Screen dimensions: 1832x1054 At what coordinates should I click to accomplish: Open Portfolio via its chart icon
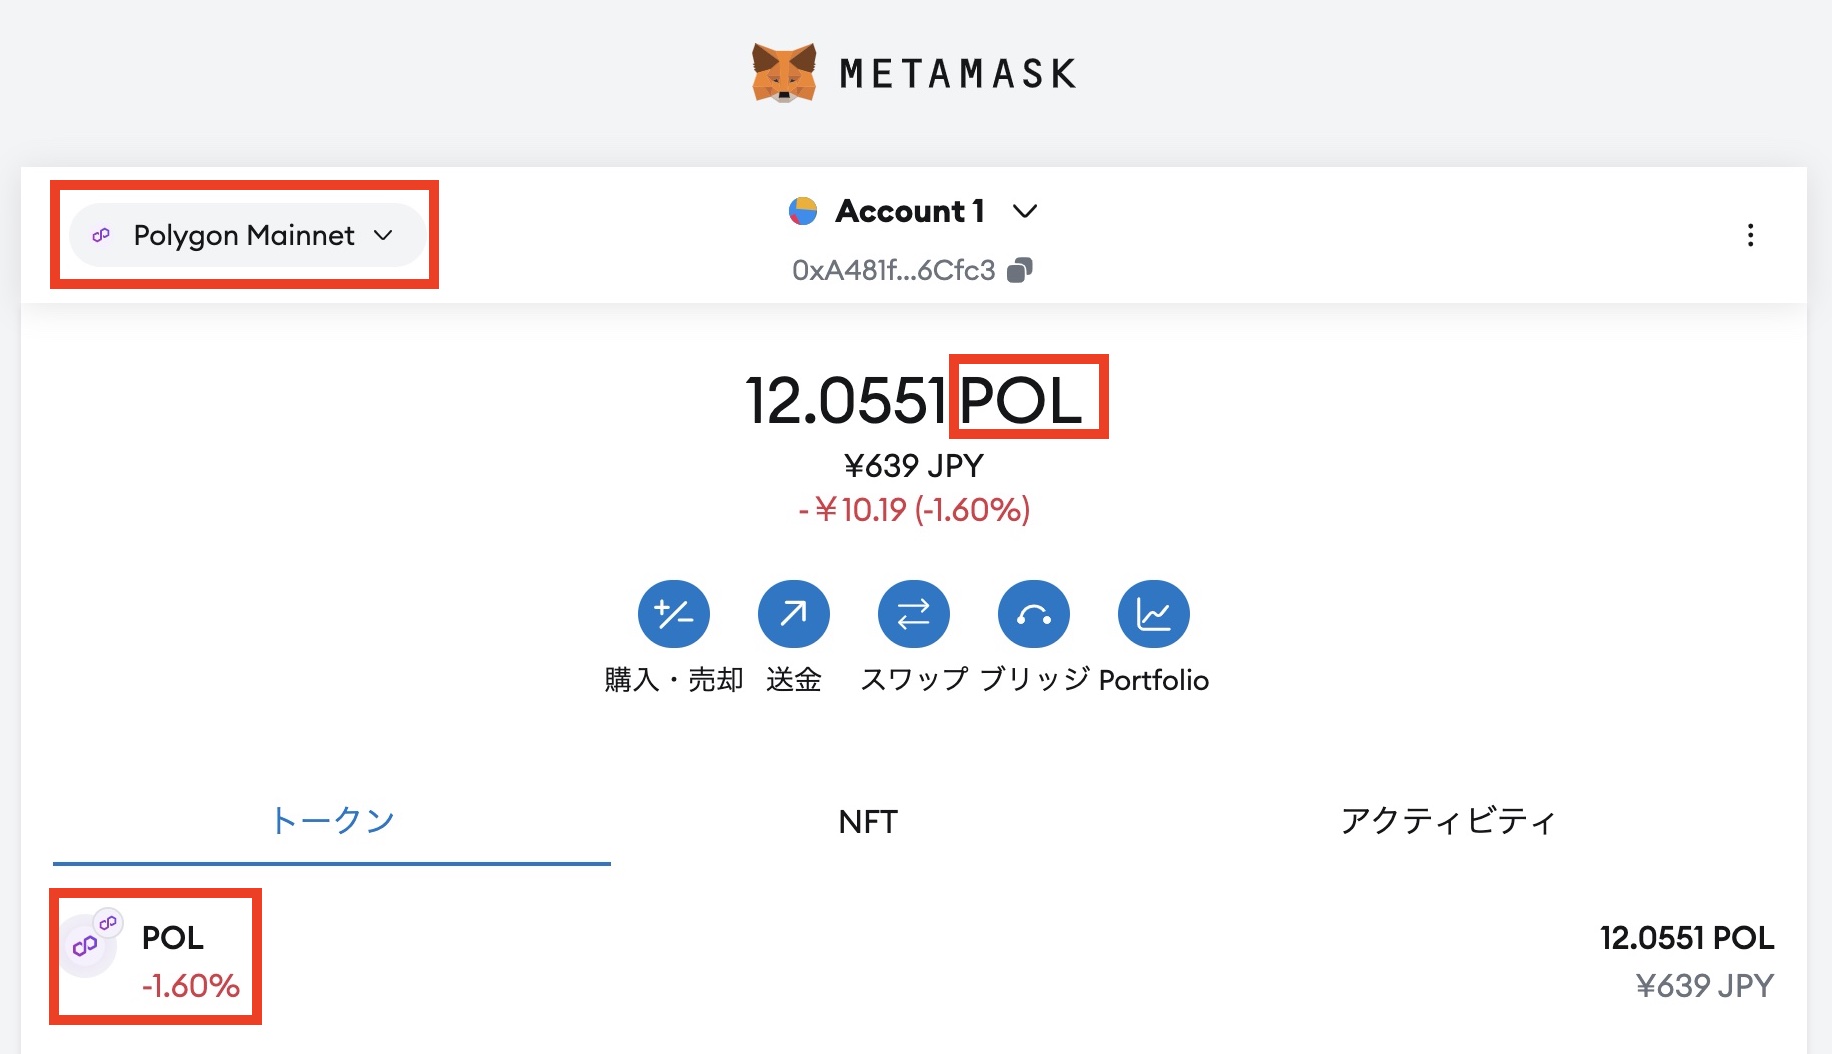click(x=1153, y=613)
